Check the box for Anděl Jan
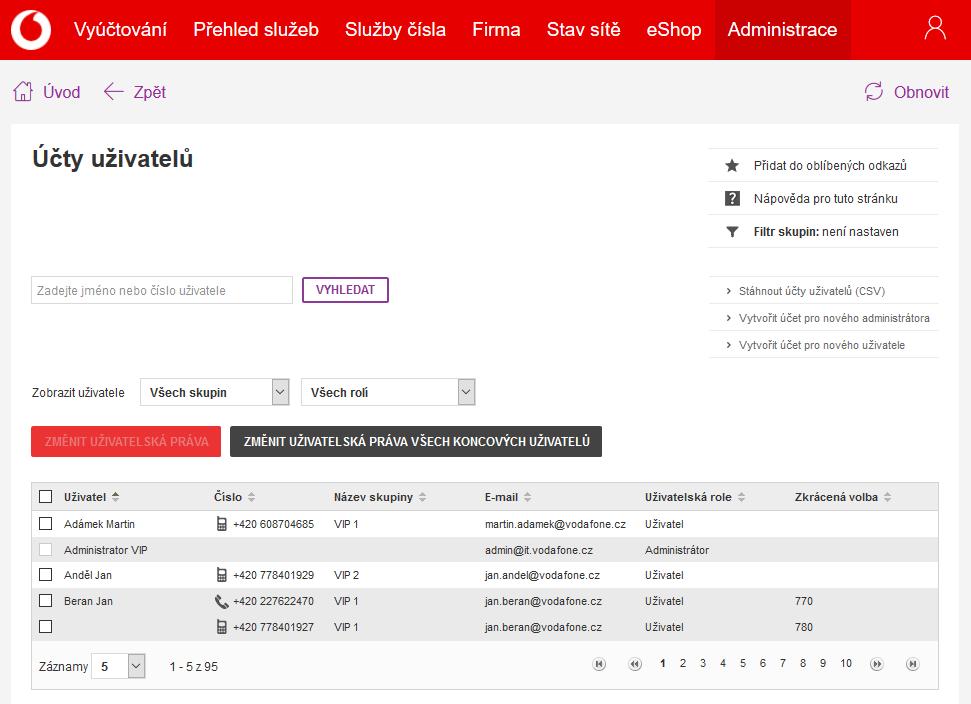The height and width of the screenshot is (704, 971). point(45,574)
